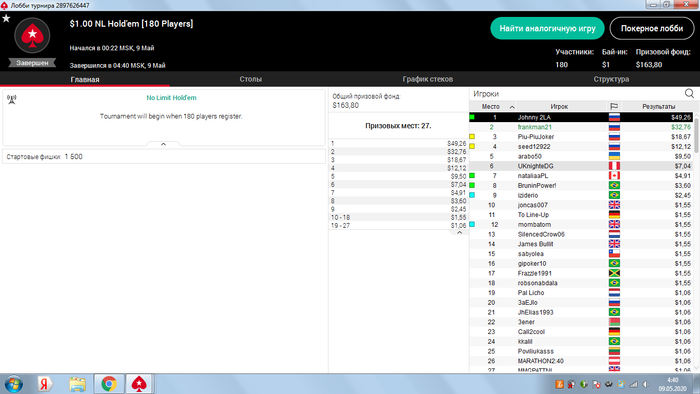700x394 pixels.
Task: Click first place payout $49,26 in prize list
Action: pyautogui.click(x=457, y=144)
